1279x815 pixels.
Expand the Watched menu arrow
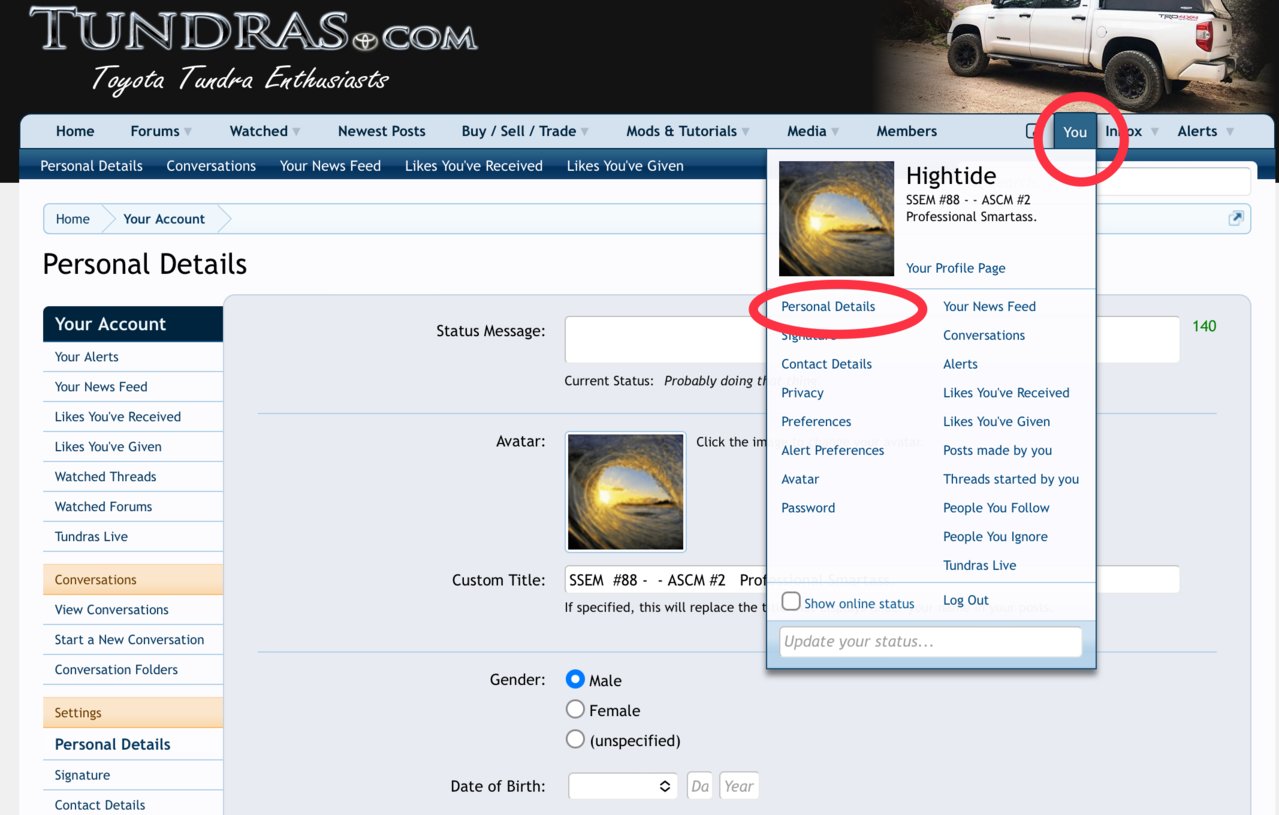coord(296,132)
